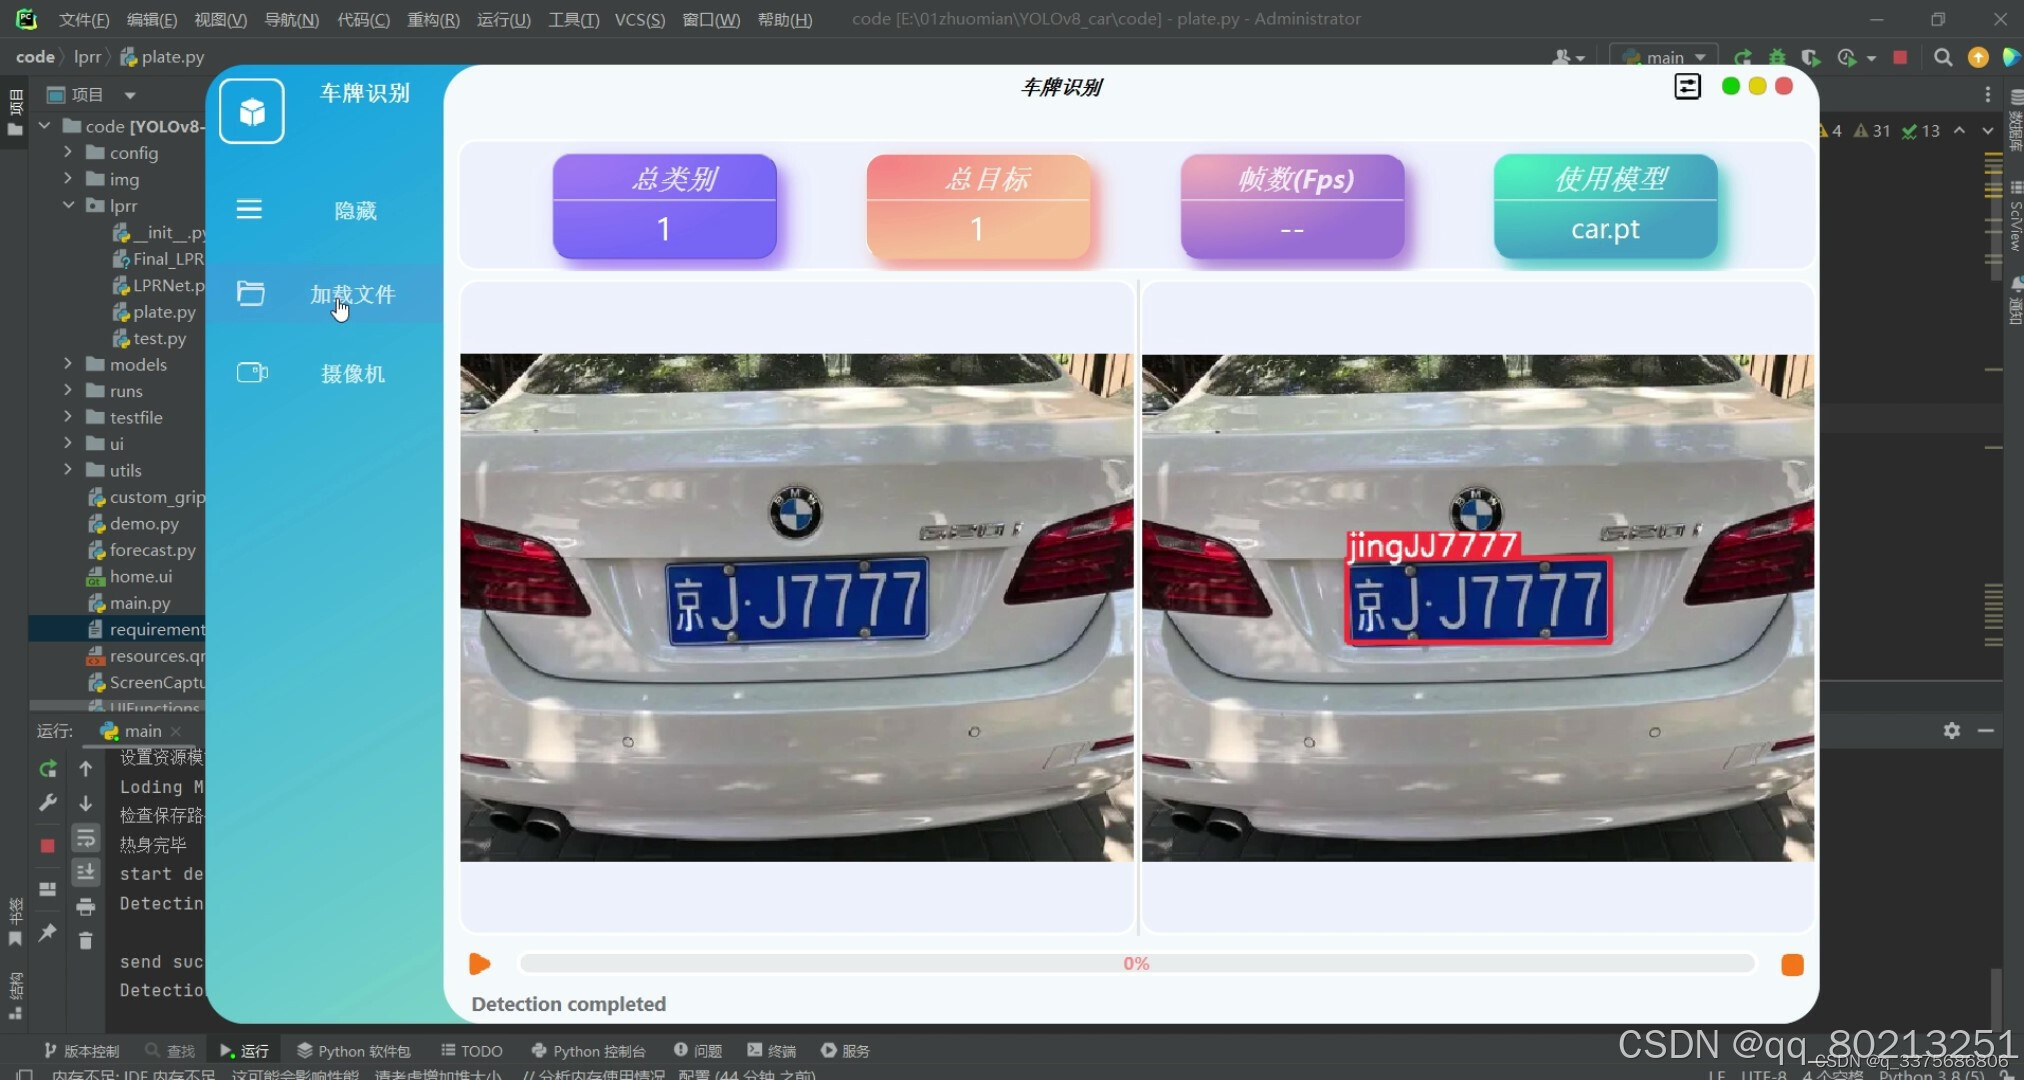Open the 运行(U) menu

coord(502,19)
